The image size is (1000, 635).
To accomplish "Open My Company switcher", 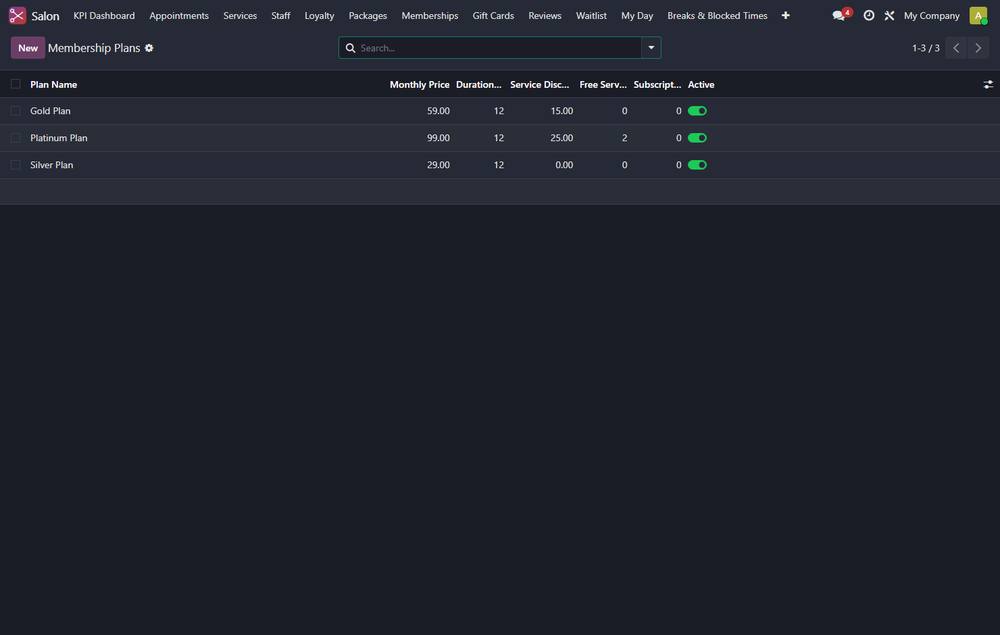I will tap(931, 15).
